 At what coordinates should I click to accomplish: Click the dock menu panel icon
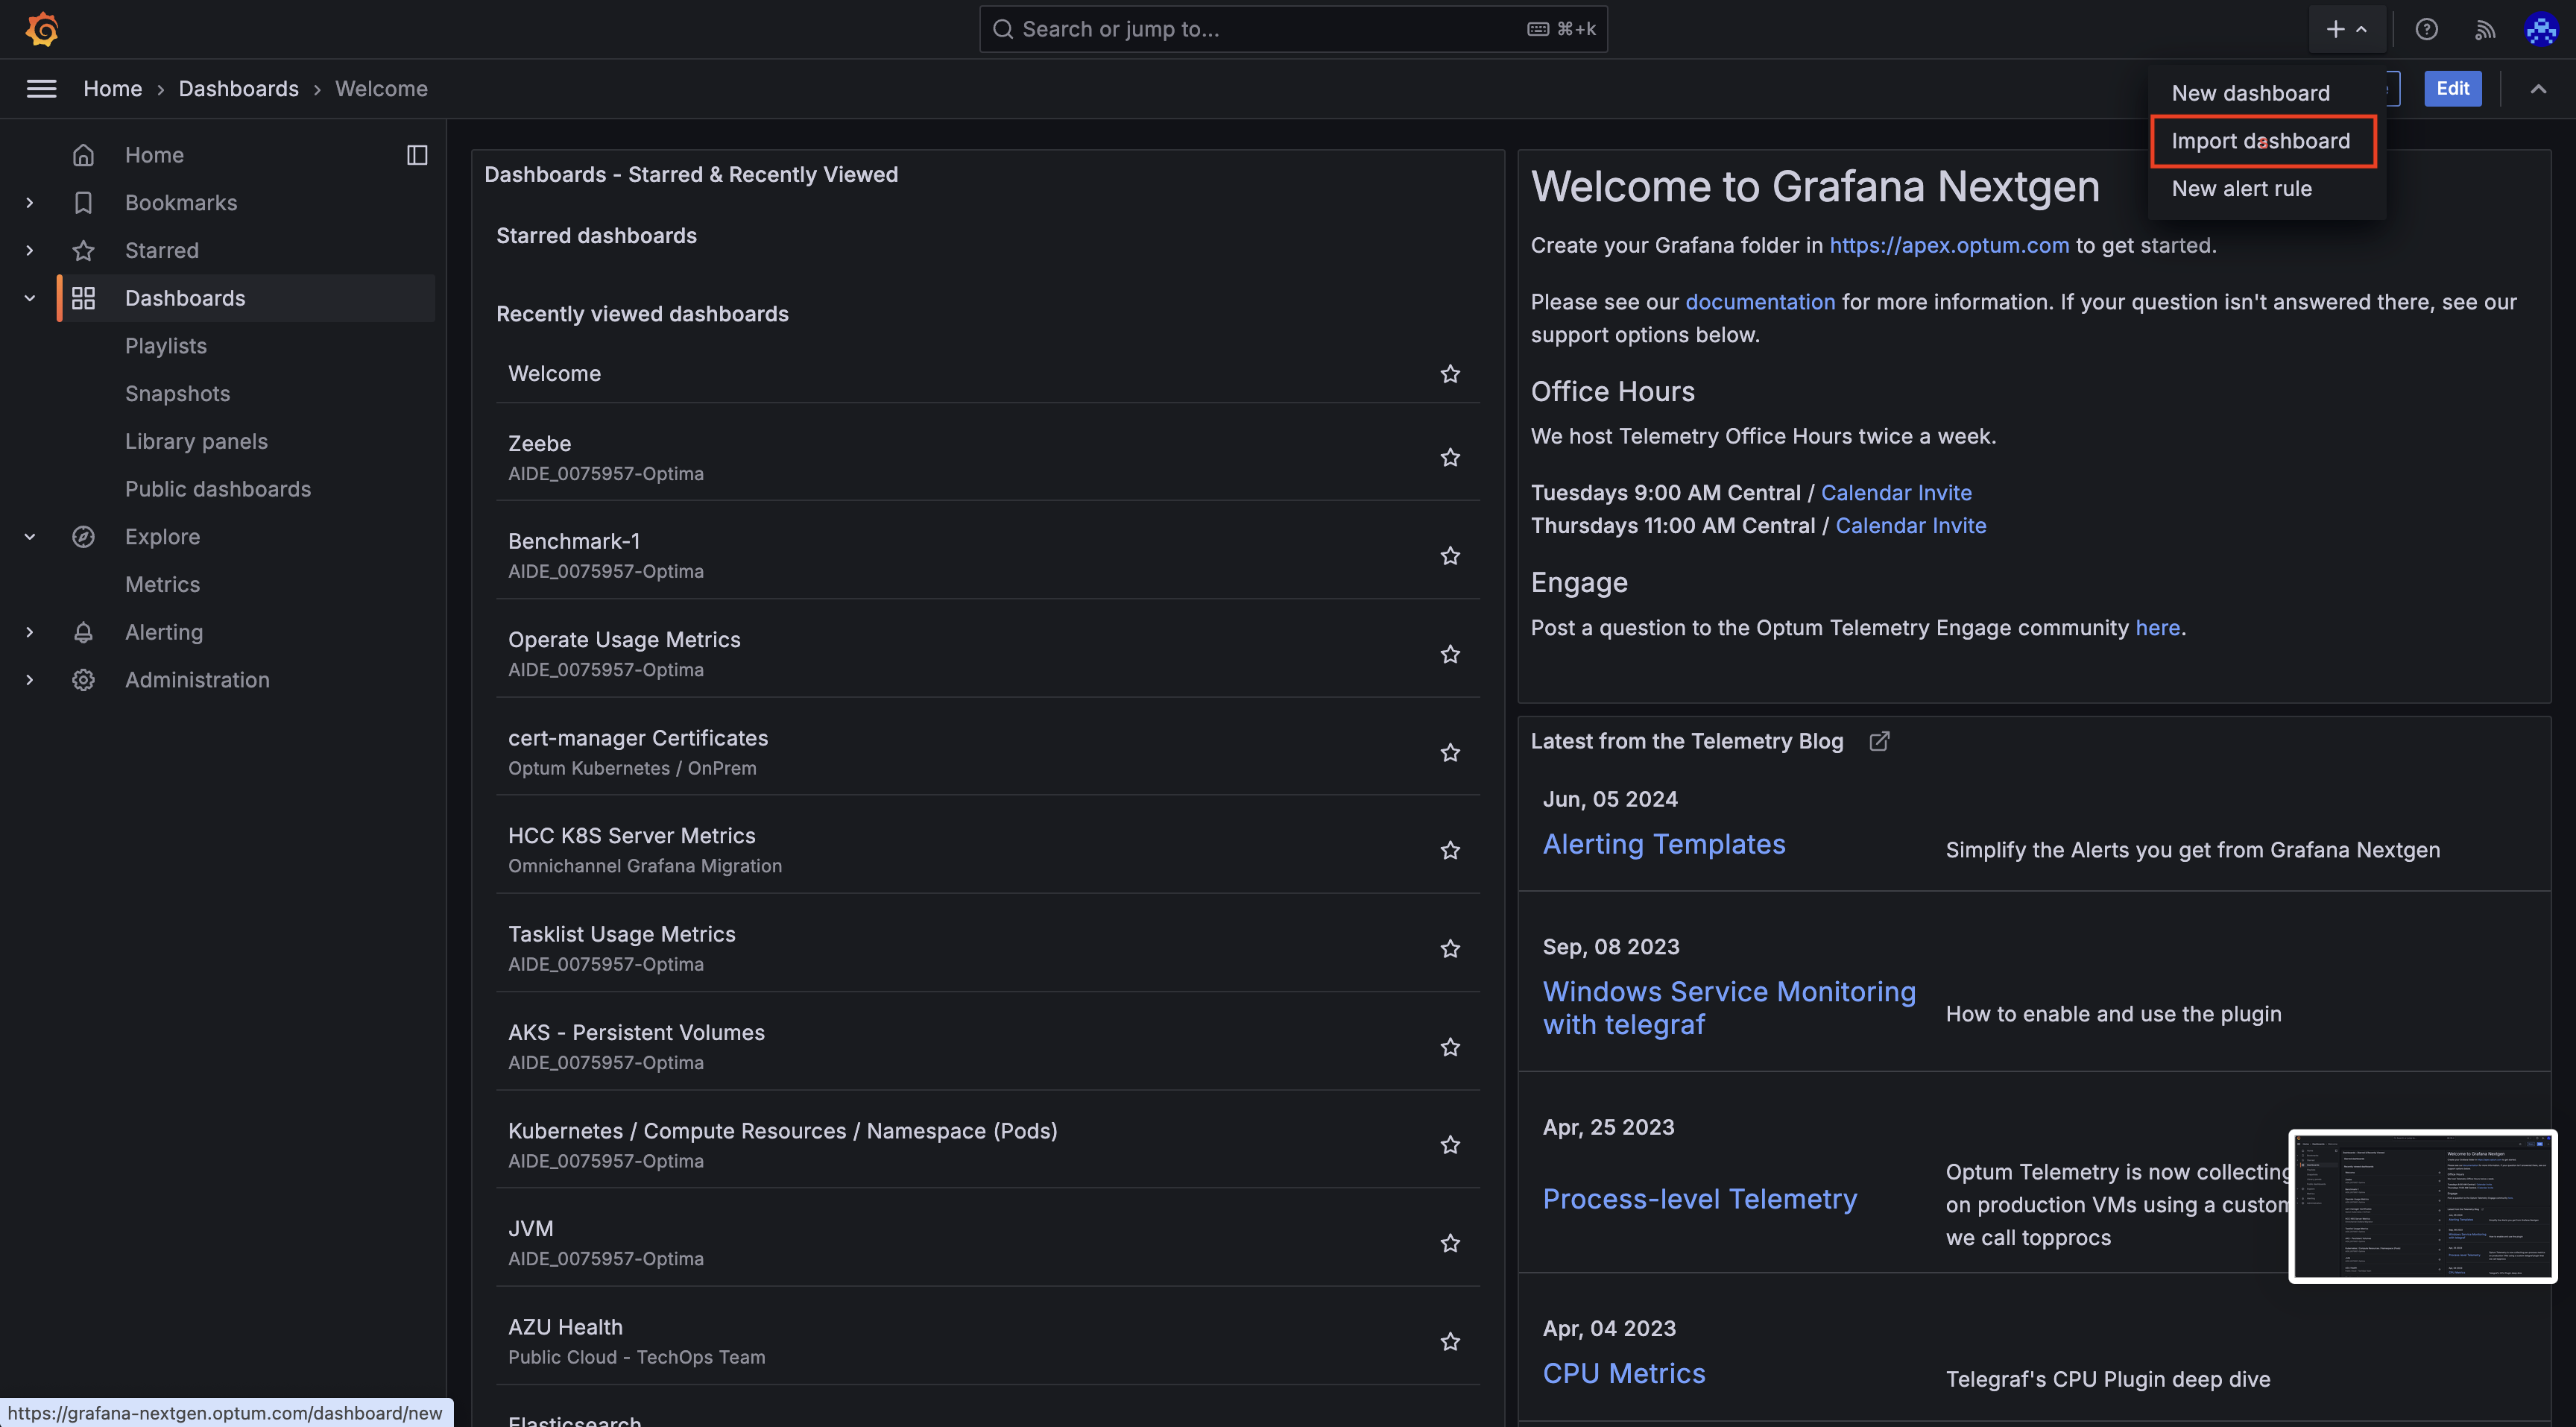tap(417, 155)
